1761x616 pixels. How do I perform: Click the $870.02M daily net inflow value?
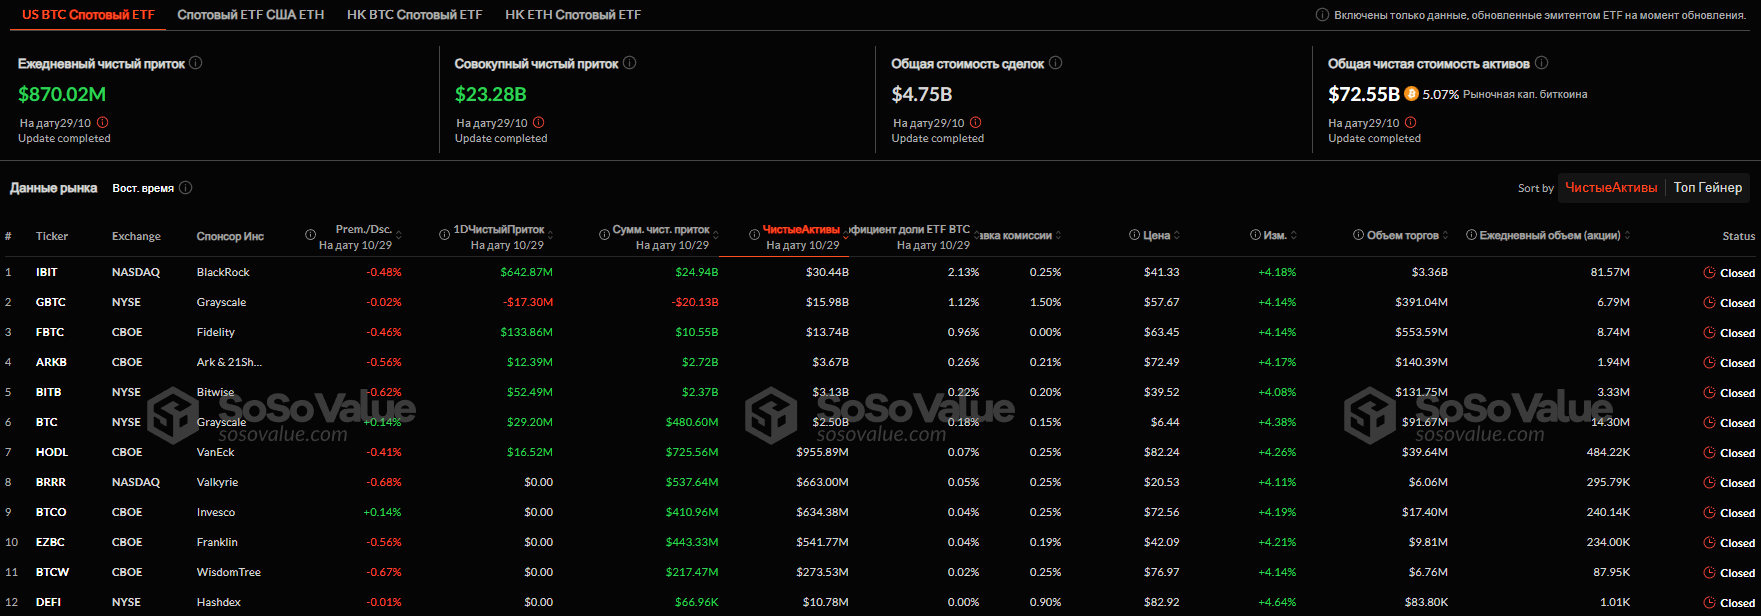click(x=62, y=94)
